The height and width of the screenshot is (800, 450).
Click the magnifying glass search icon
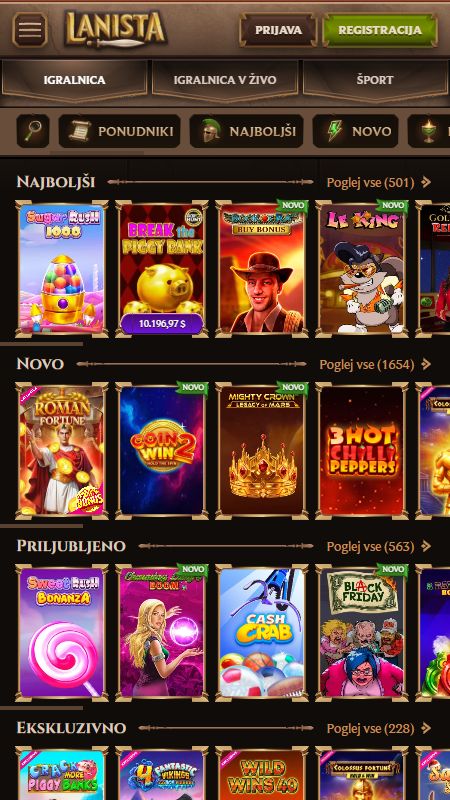coord(33,131)
